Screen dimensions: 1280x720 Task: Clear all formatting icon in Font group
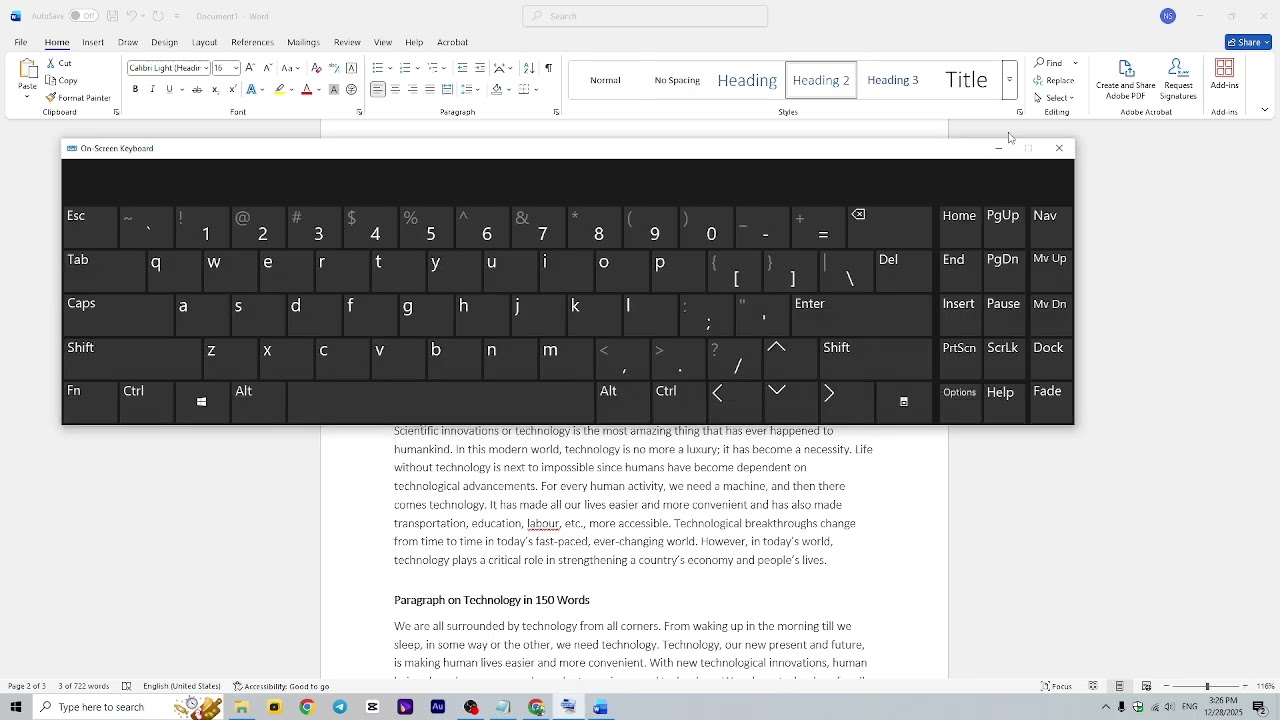click(317, 68)
